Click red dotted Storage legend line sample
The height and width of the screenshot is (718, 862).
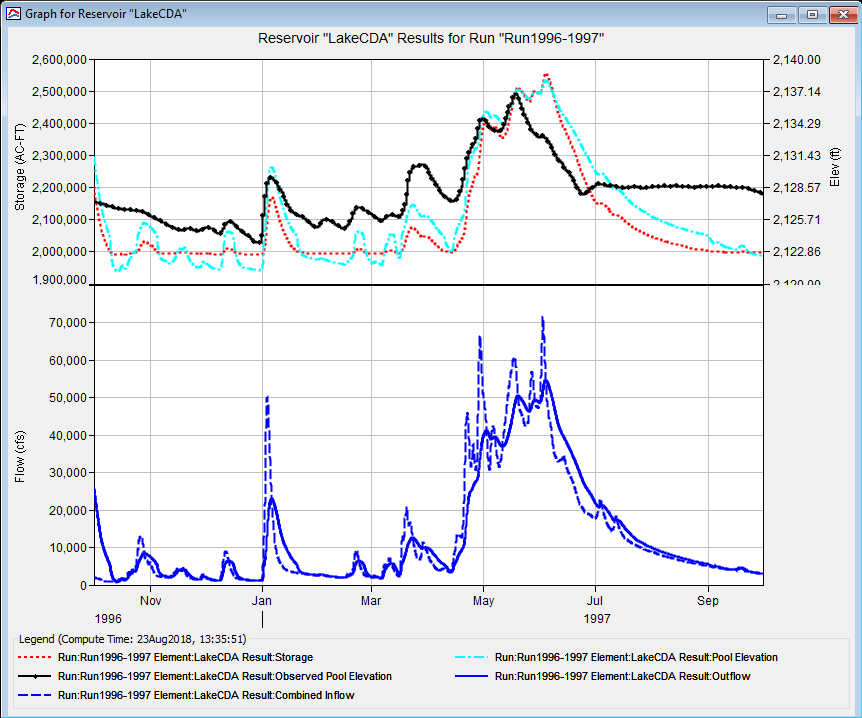[35, 658]
